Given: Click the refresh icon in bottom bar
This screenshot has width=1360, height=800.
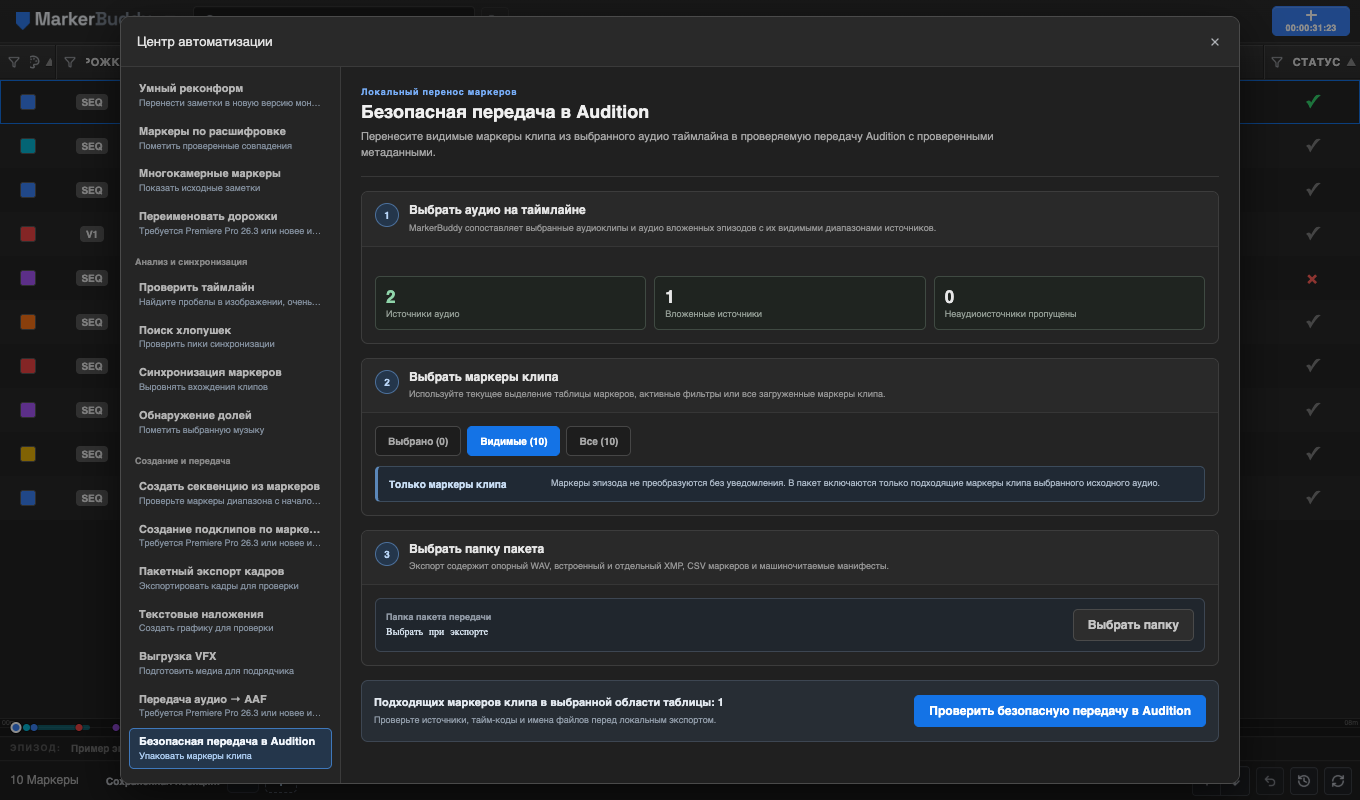Looking at the screenshot, I should [x=1337, y=781].
